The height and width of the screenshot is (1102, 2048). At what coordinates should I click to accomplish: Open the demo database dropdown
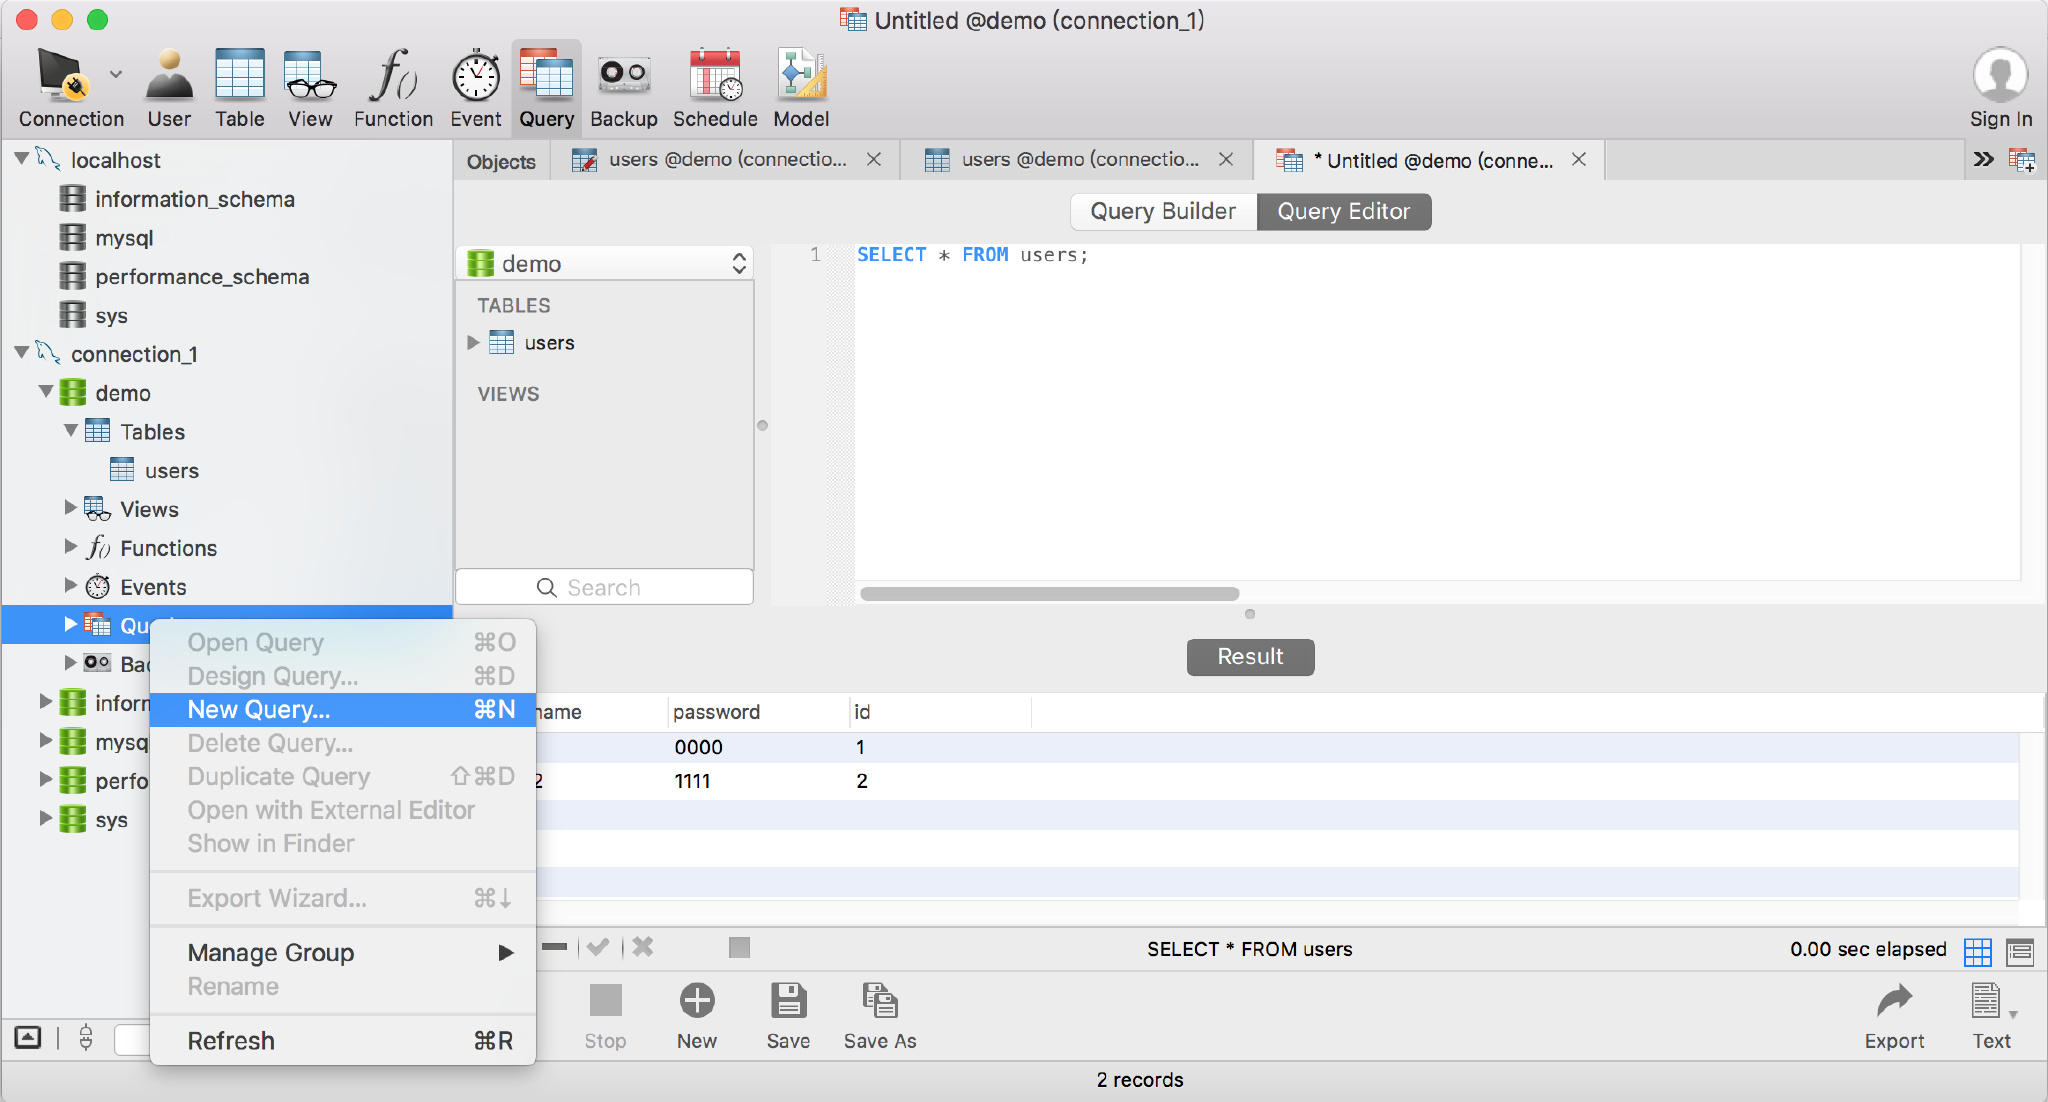coord(606,264)
